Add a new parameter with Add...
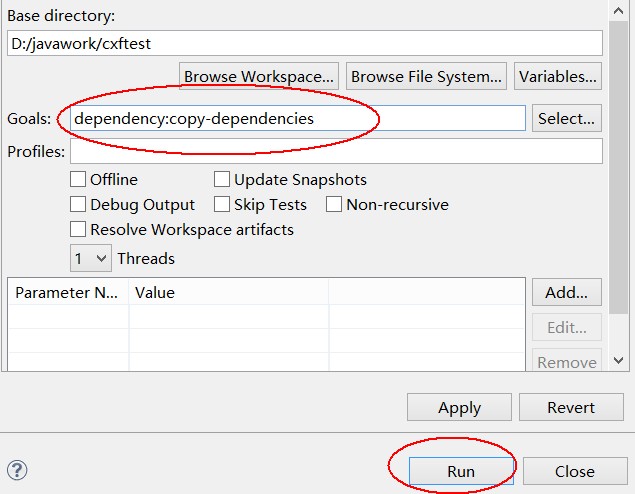Image resolution: width=635 pixels, height=494 pixels. [567, 293]
